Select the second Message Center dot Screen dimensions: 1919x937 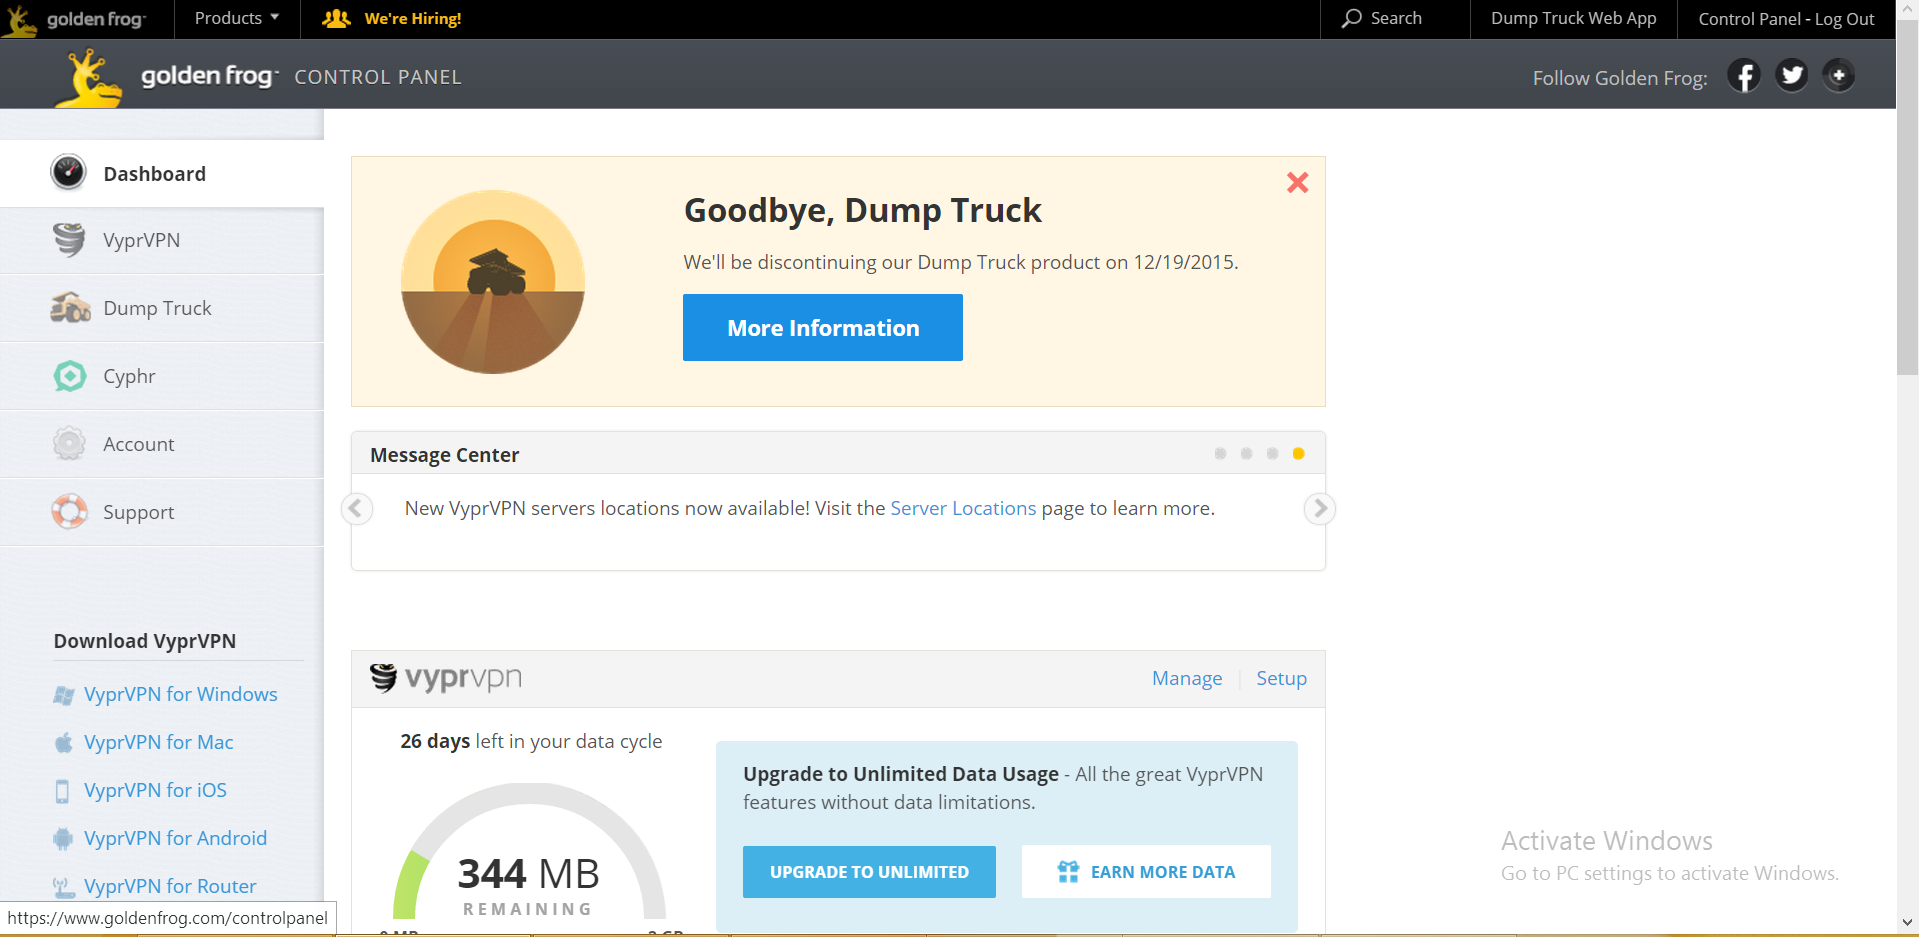point(1246,453)
